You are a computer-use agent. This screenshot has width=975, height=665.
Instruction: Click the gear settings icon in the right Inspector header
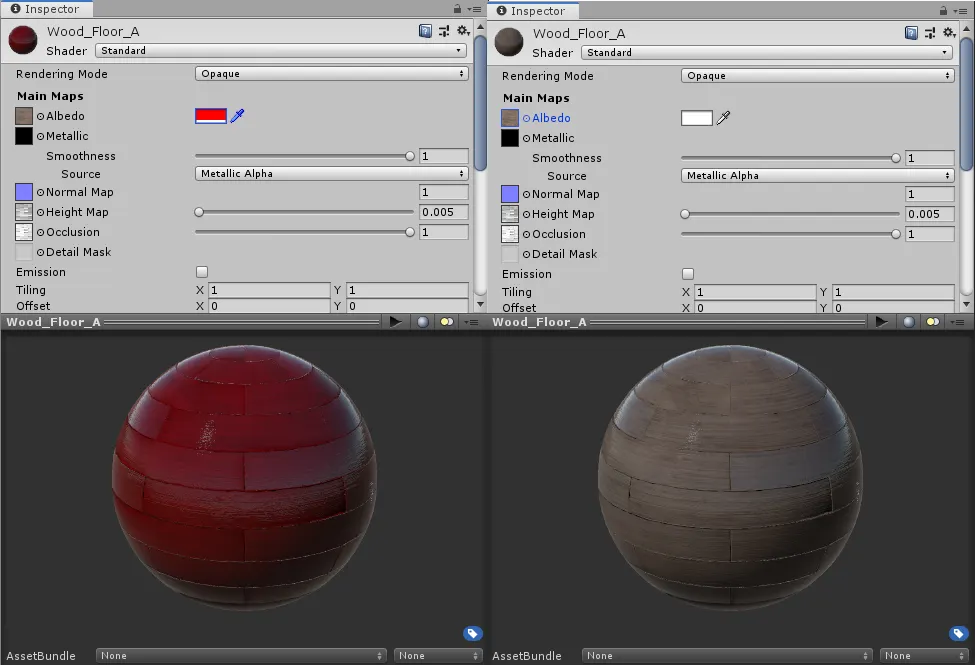[948, 33]
